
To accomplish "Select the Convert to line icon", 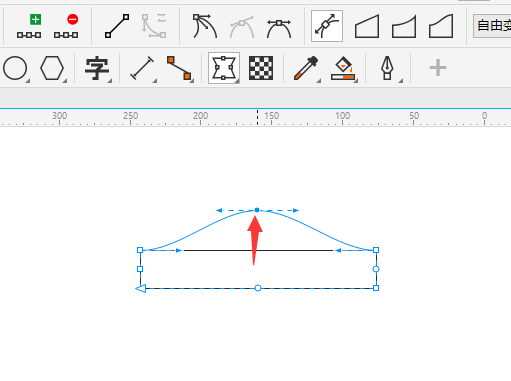I will pos(117,26).
